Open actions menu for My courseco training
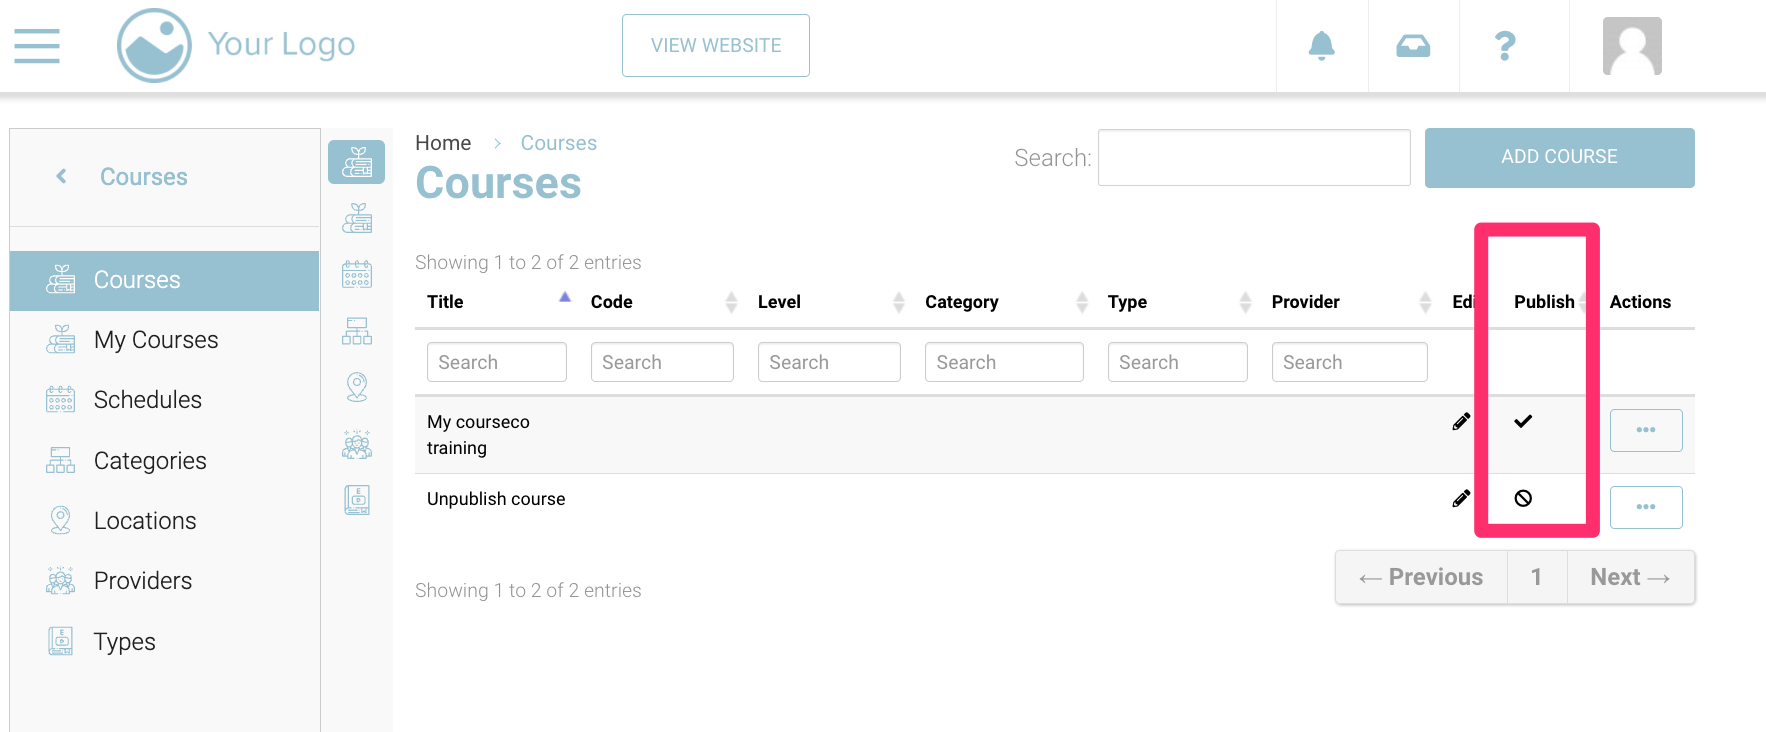 (x=1645, y=430)
